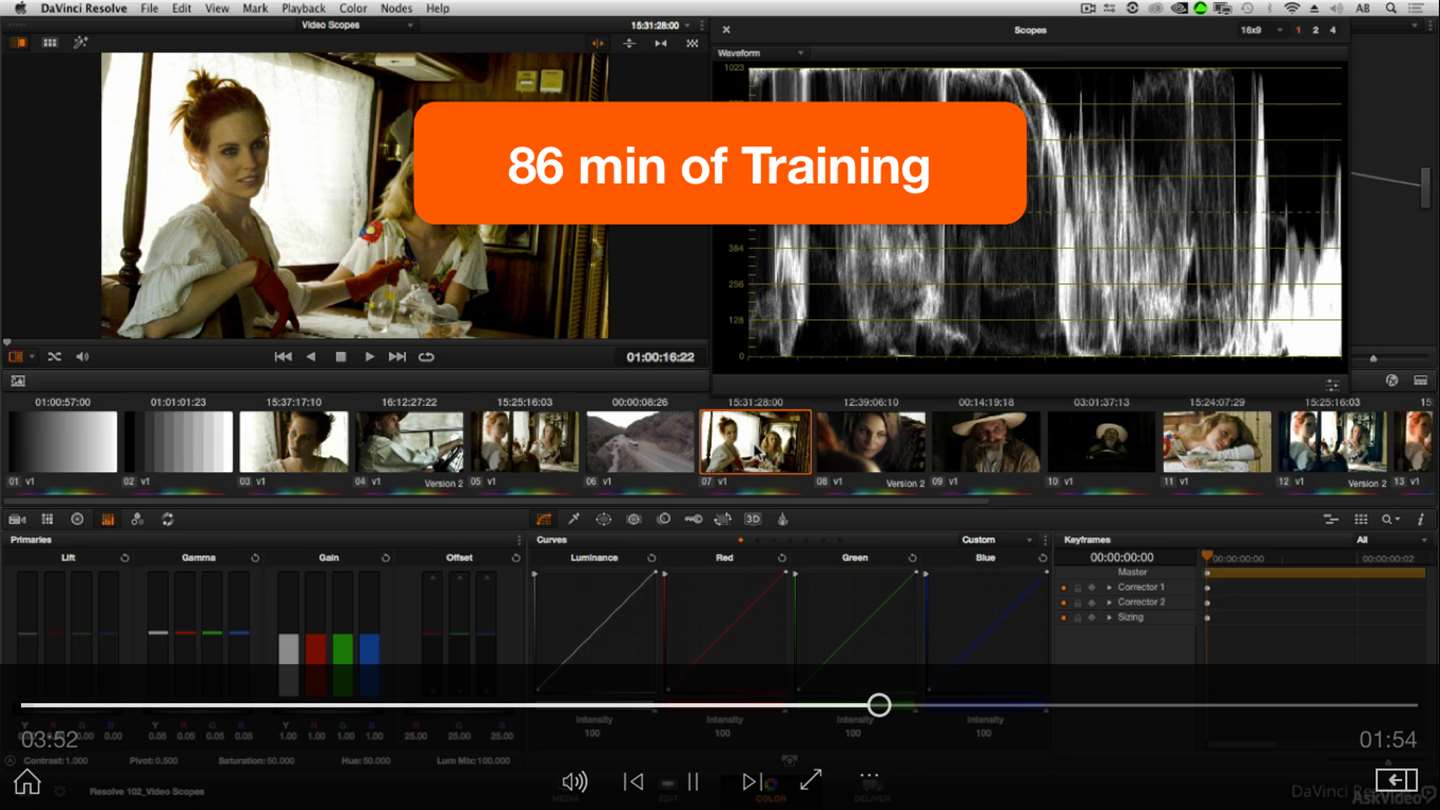Open the Power Window palette icon

click(604, 519)
